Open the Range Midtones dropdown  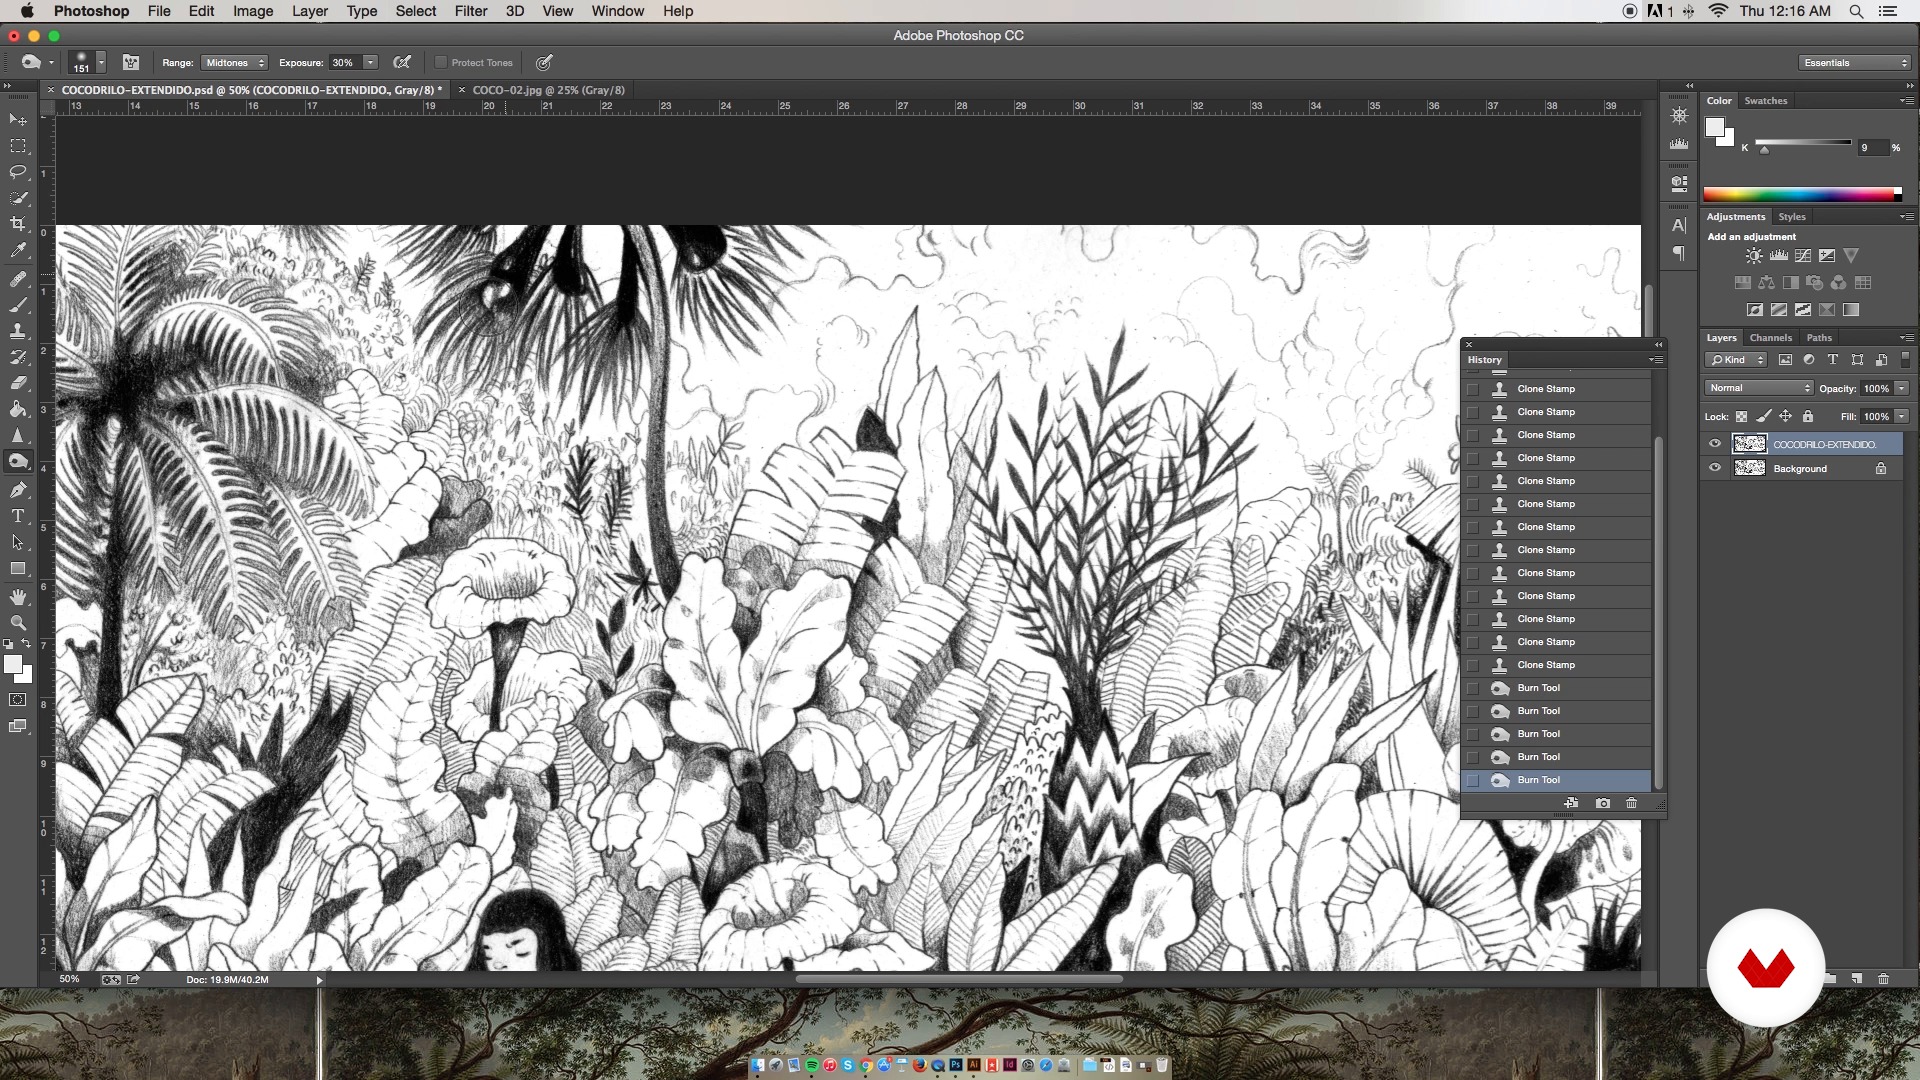tap(234, 62)
